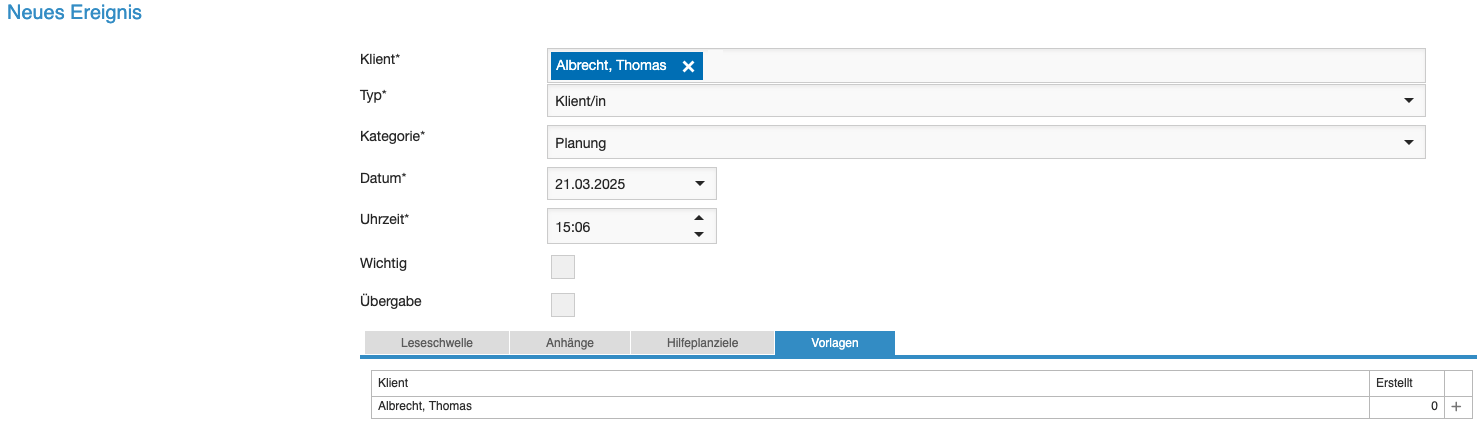This screenshot has height=426, width=1477.
Task: Switch to the Hilfeplanziele tab
Action: click(x=702, y=343)
